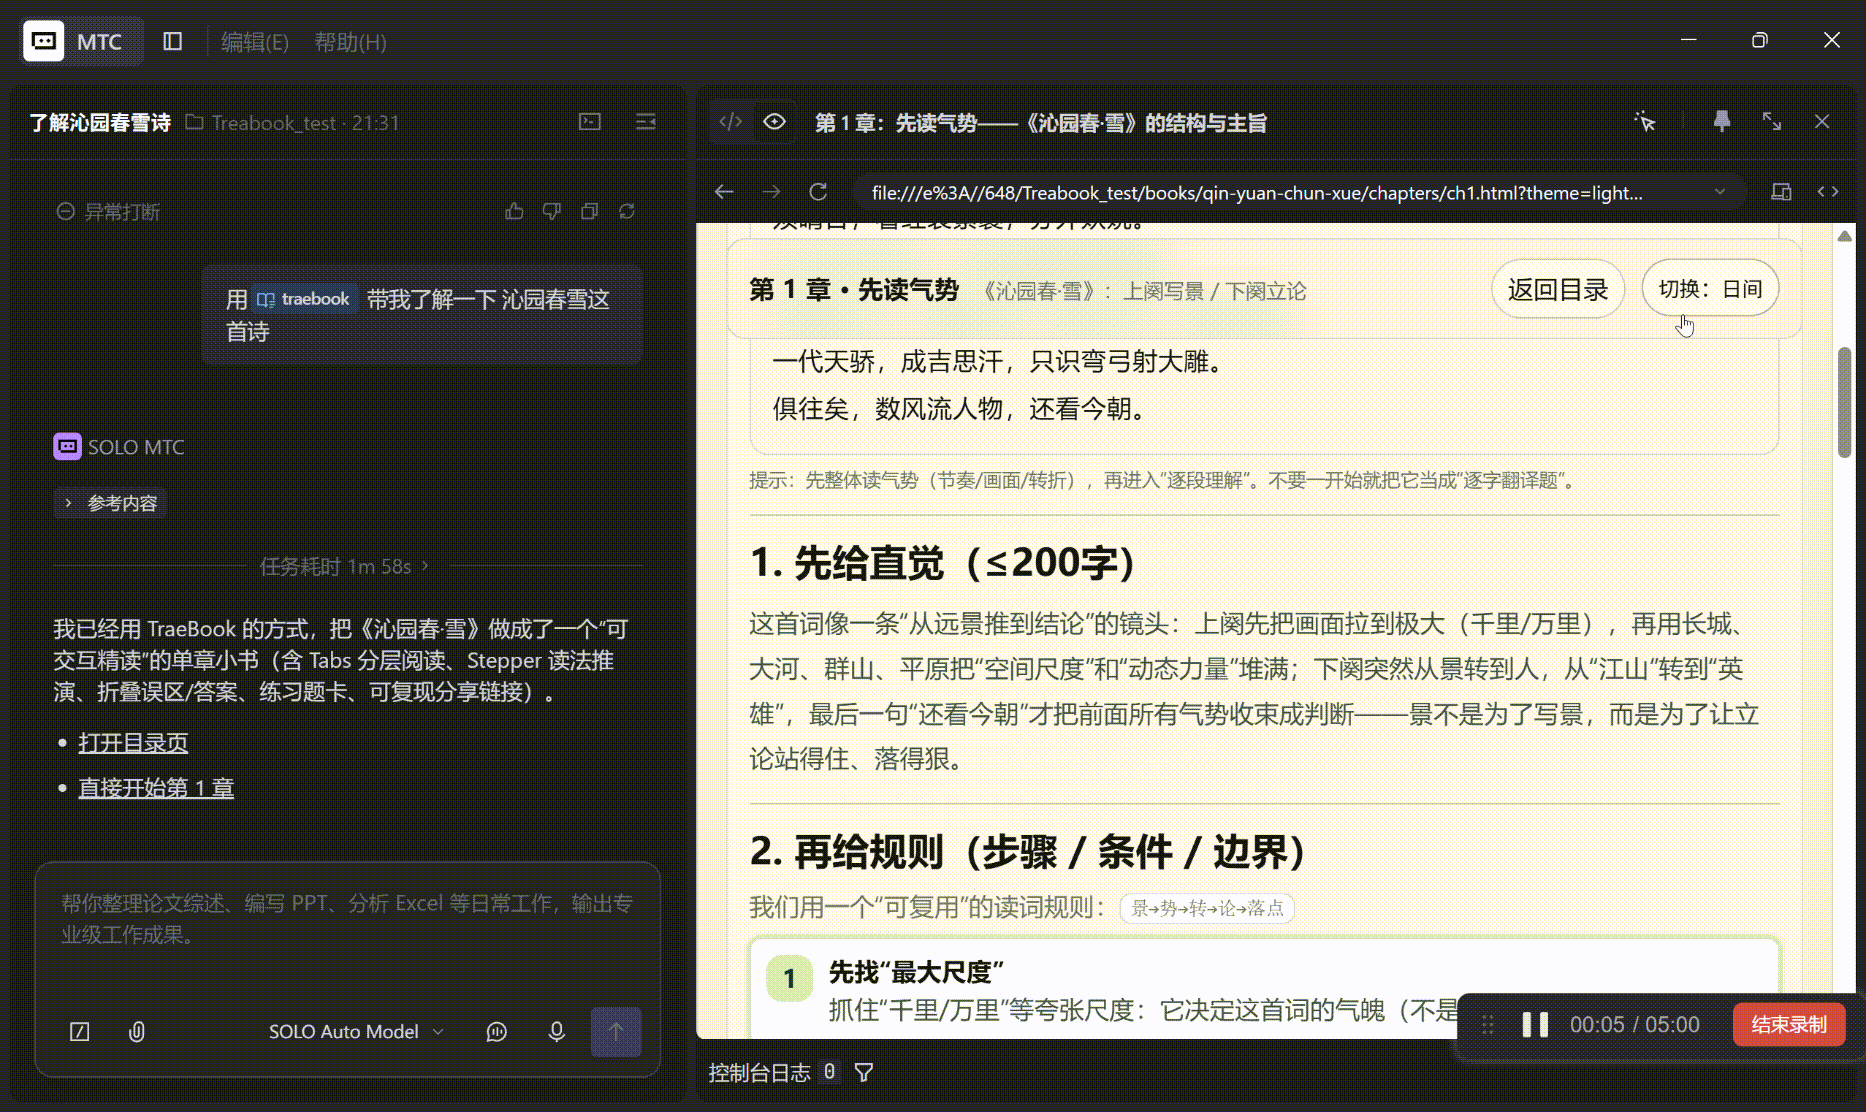Activate the element picker cursor icon
Viewport: 1866px width, 1112px height.
click(1645, 122)
